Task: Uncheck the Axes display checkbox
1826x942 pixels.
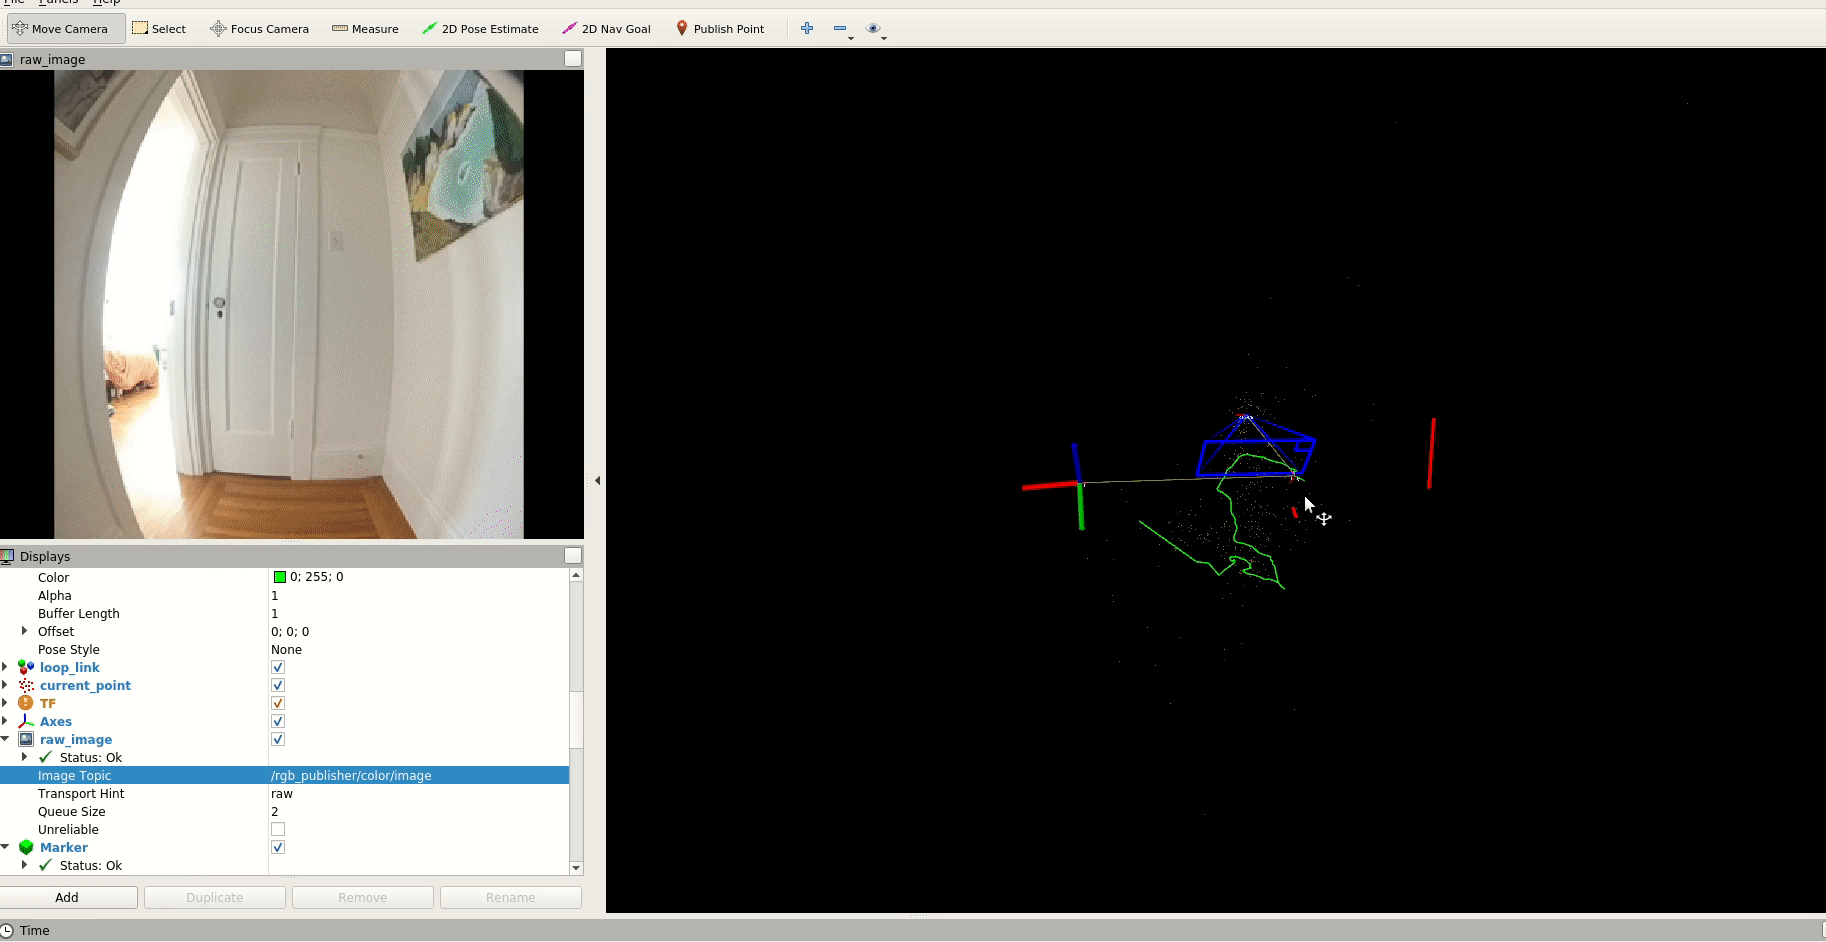Action: (278, 721)
